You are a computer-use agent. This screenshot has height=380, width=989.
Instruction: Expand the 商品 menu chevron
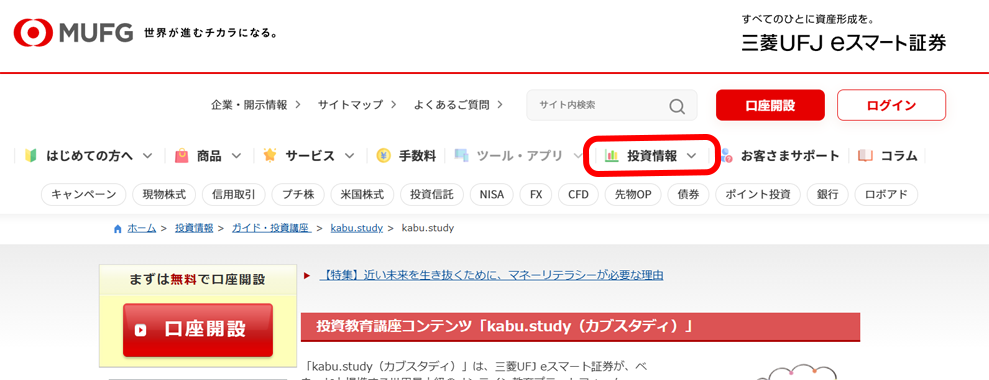point(237,156)
